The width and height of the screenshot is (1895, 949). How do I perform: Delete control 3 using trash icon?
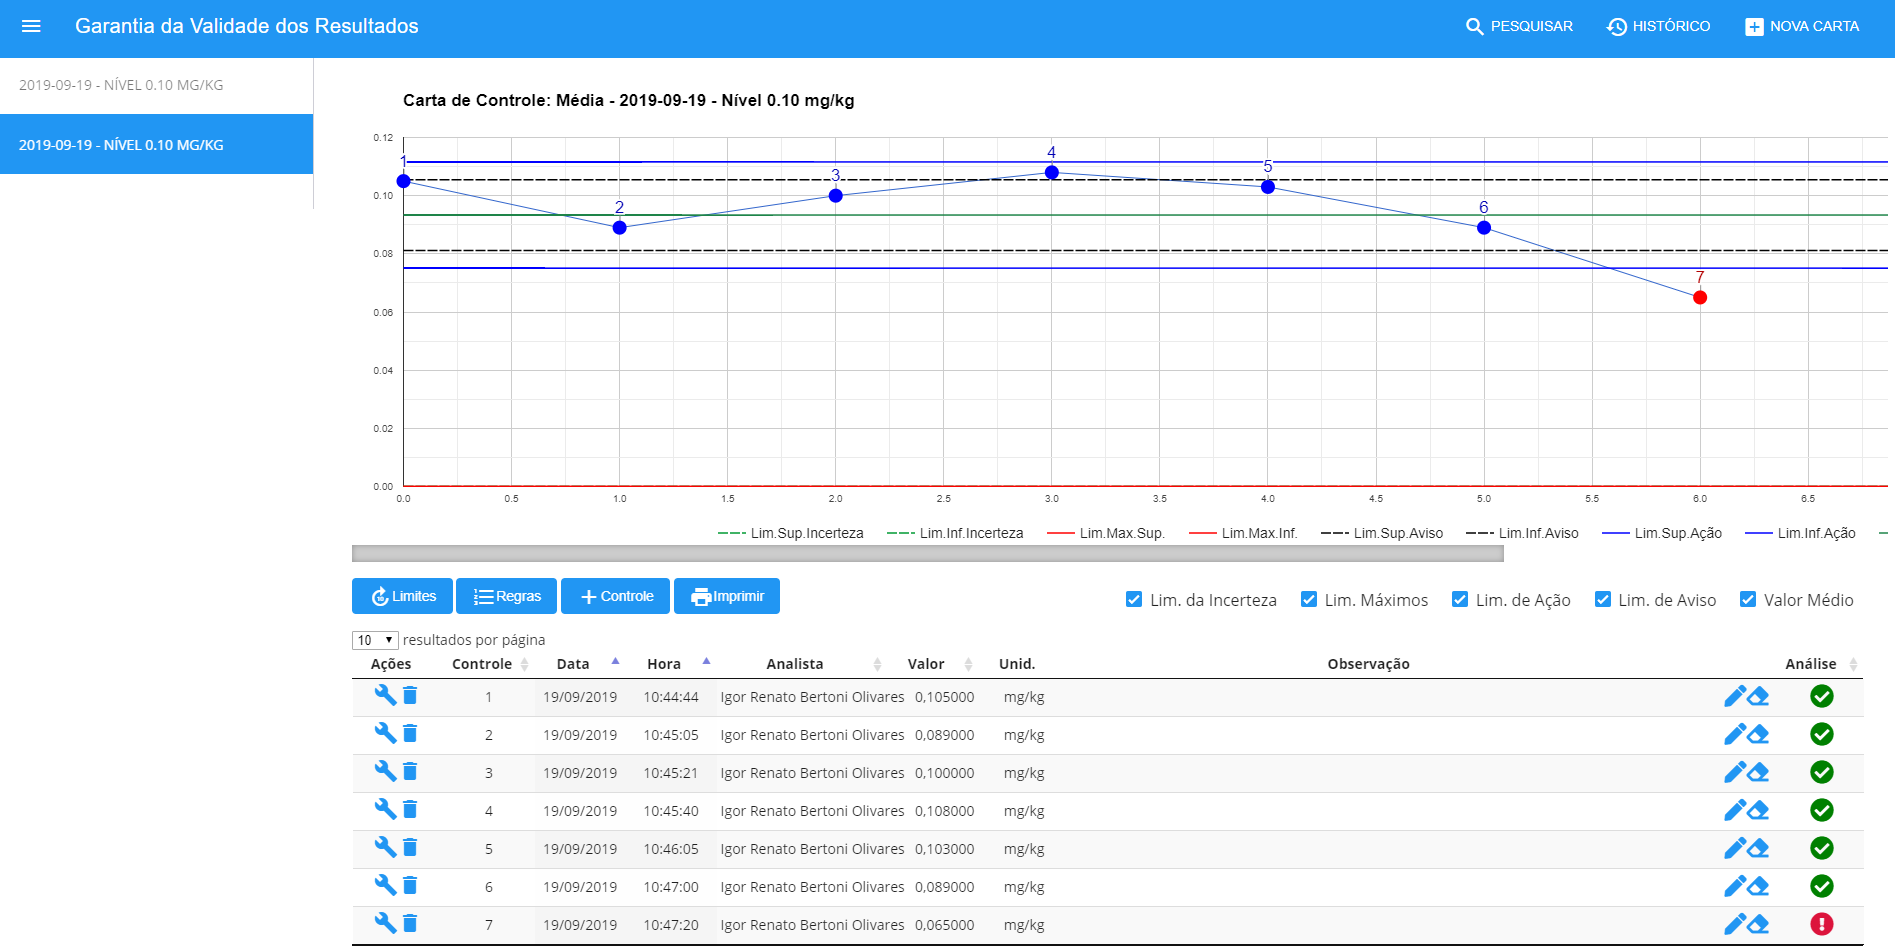coord(410,771)
